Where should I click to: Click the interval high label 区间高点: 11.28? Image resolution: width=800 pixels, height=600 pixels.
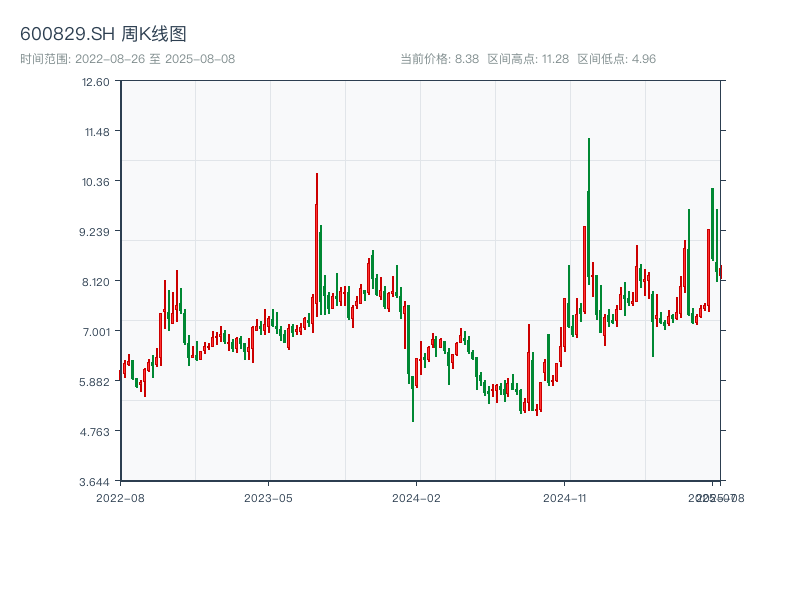tap(528, 59)
